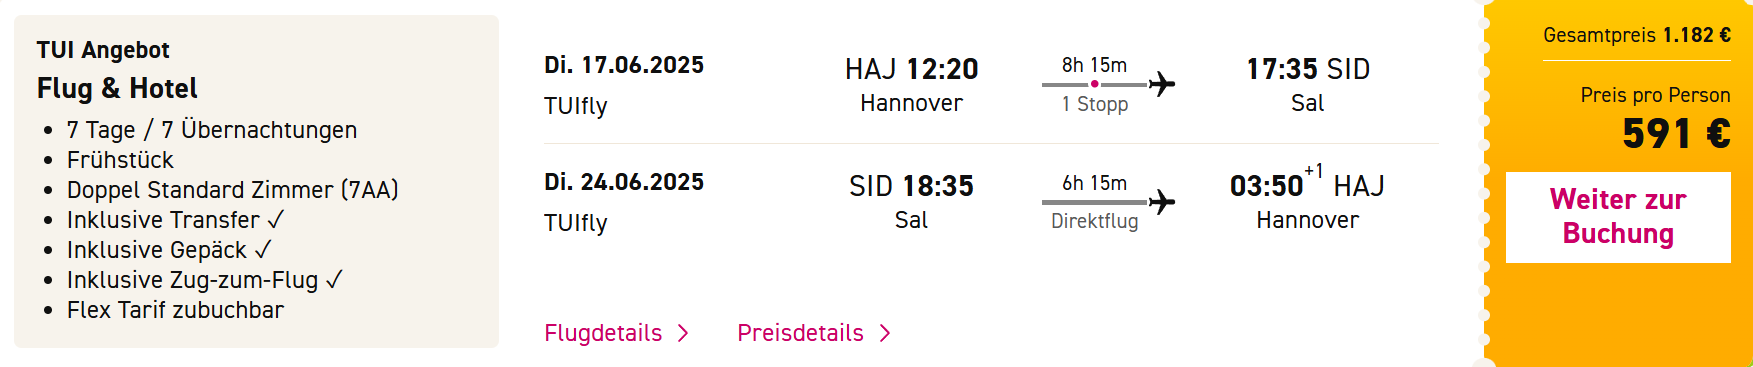The height and width of the screenshot is (367, 1753).
Task: Click the outbound date Di. 17.06.2025
Action: [x=624, y=65]
